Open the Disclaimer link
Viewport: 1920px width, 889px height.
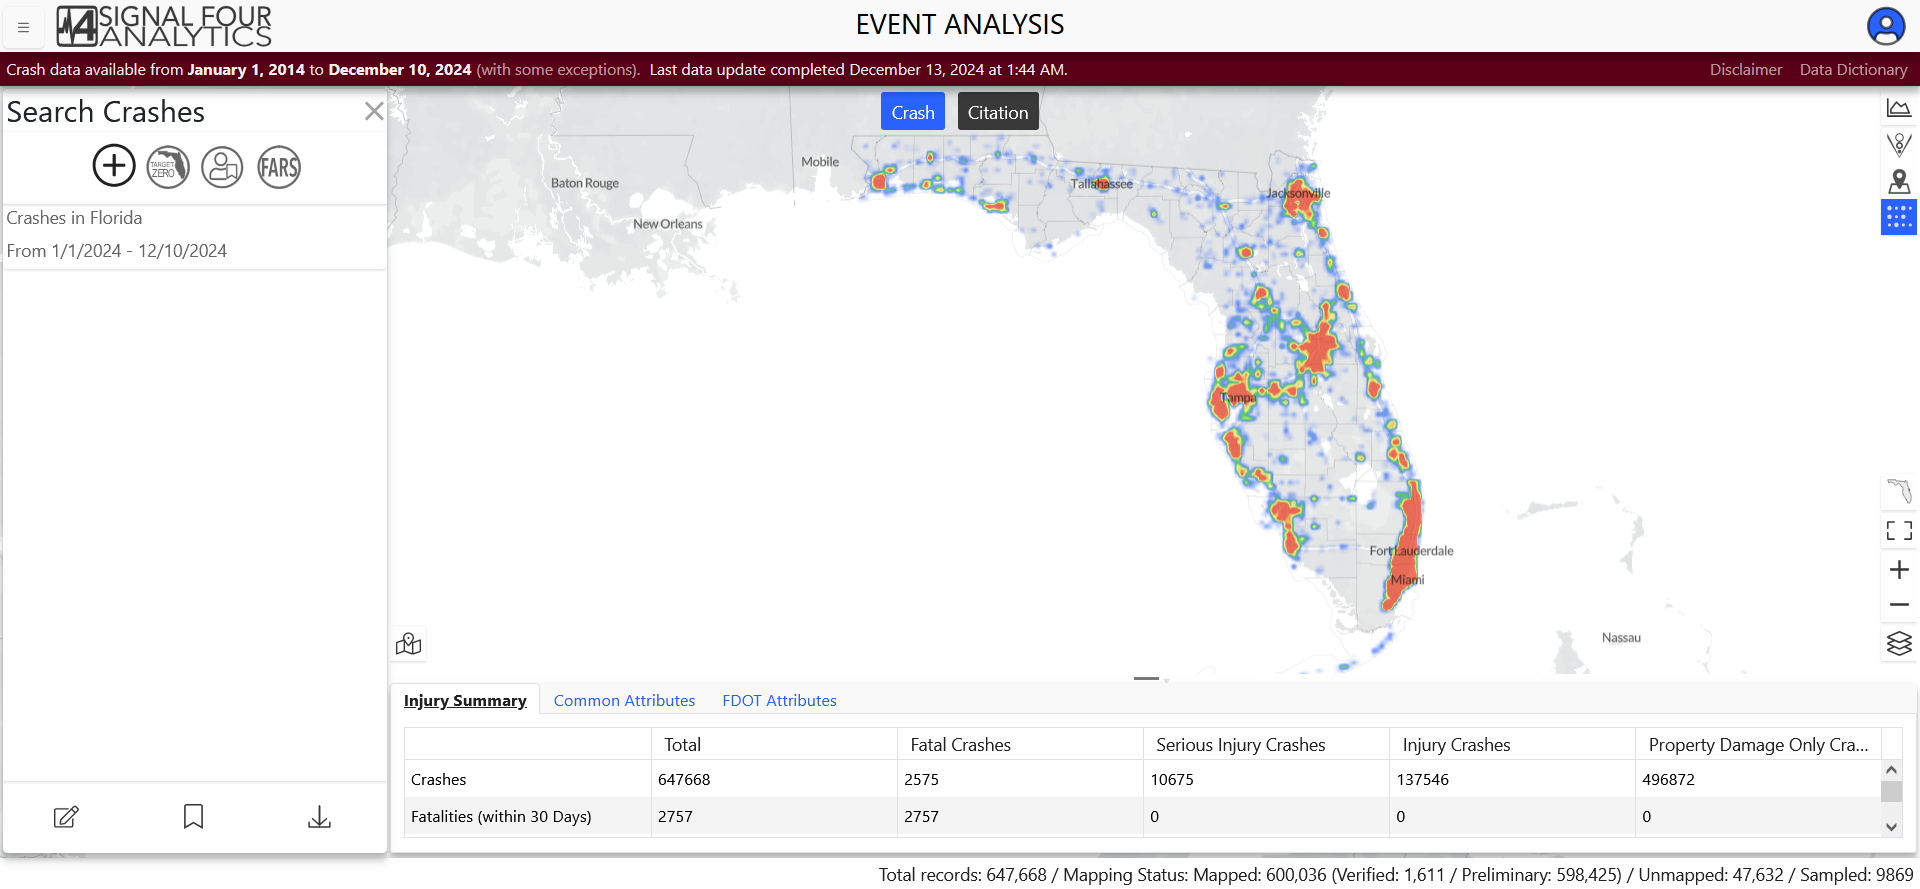pos(1746,69)
